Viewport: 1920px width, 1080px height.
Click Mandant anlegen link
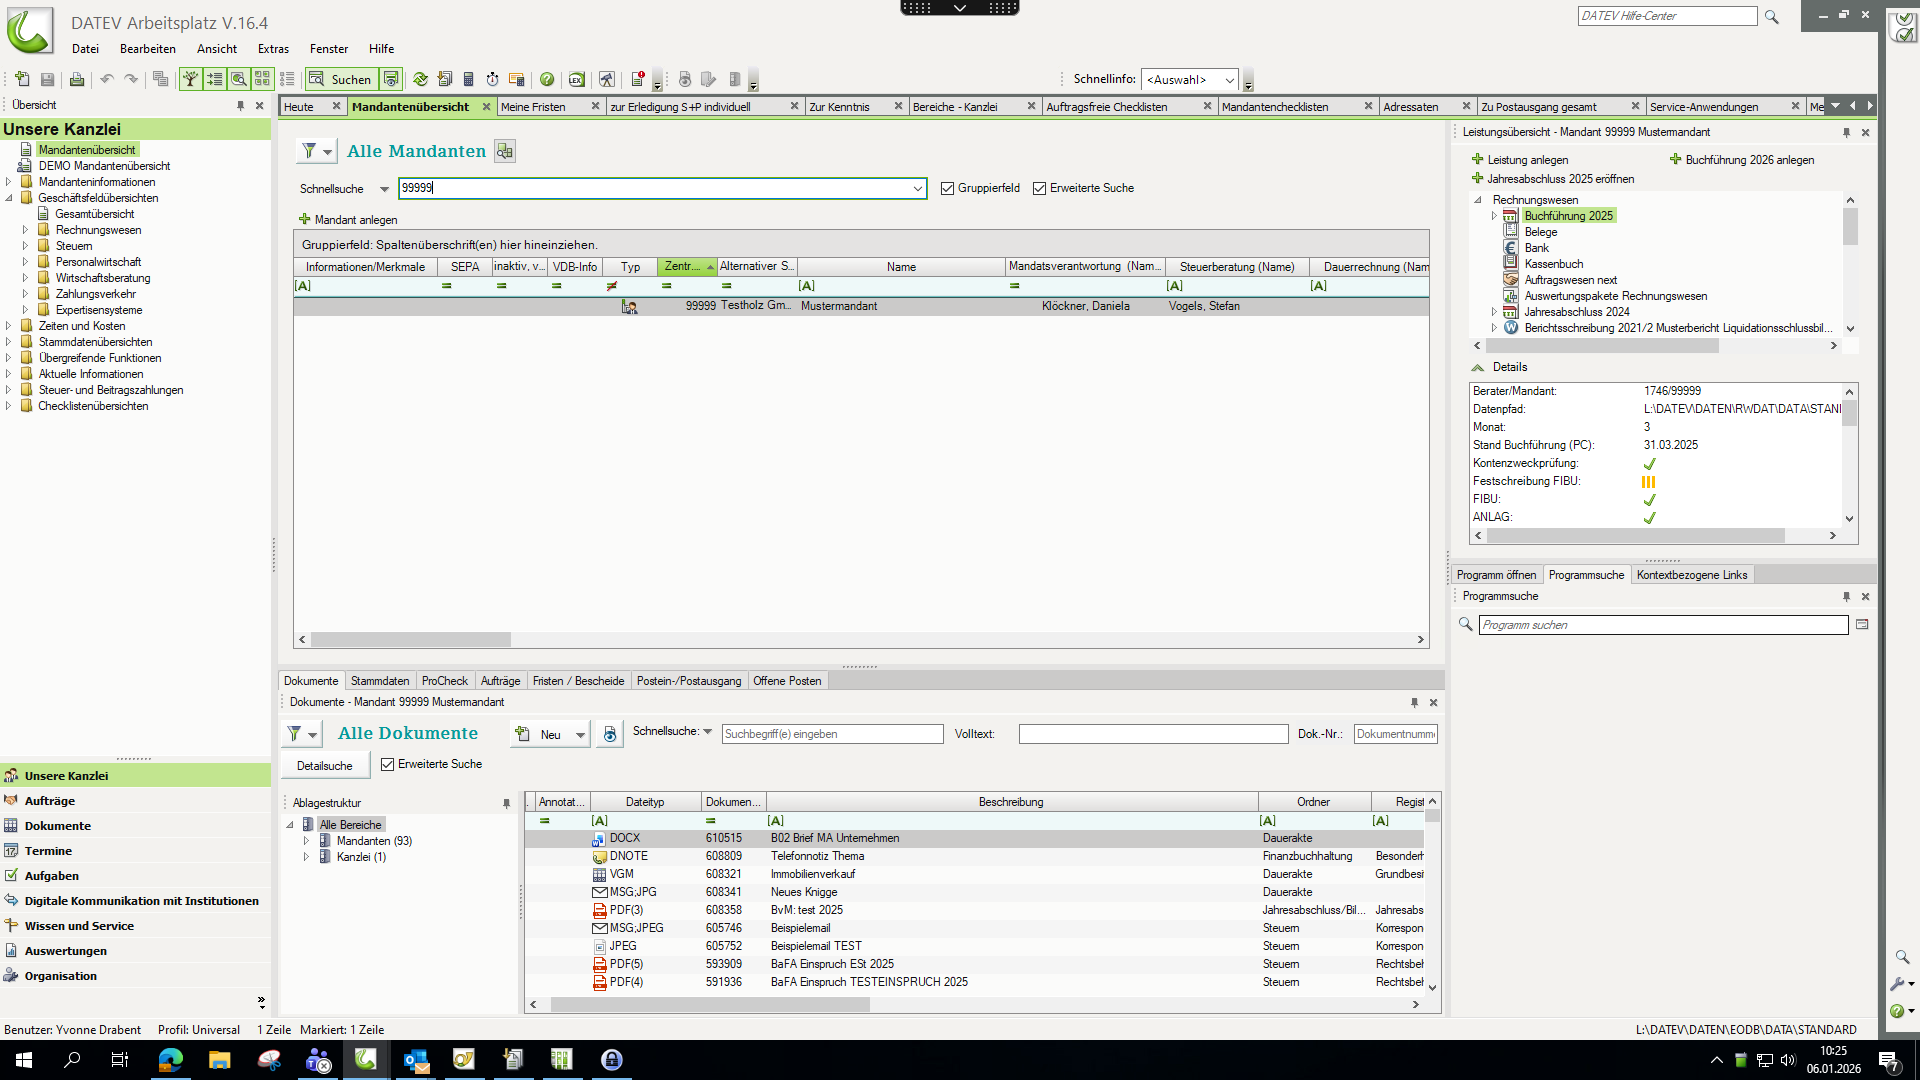(x=355, y=220)
